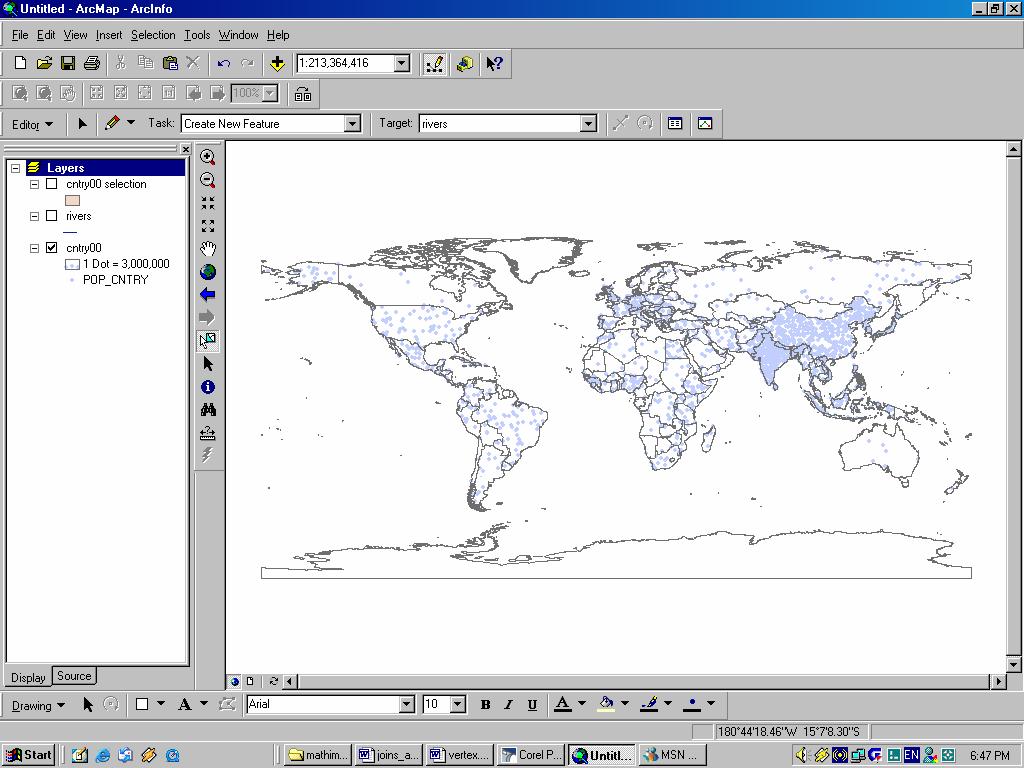Click the Add Data button

pyautogui.click(x=277, y=63)
